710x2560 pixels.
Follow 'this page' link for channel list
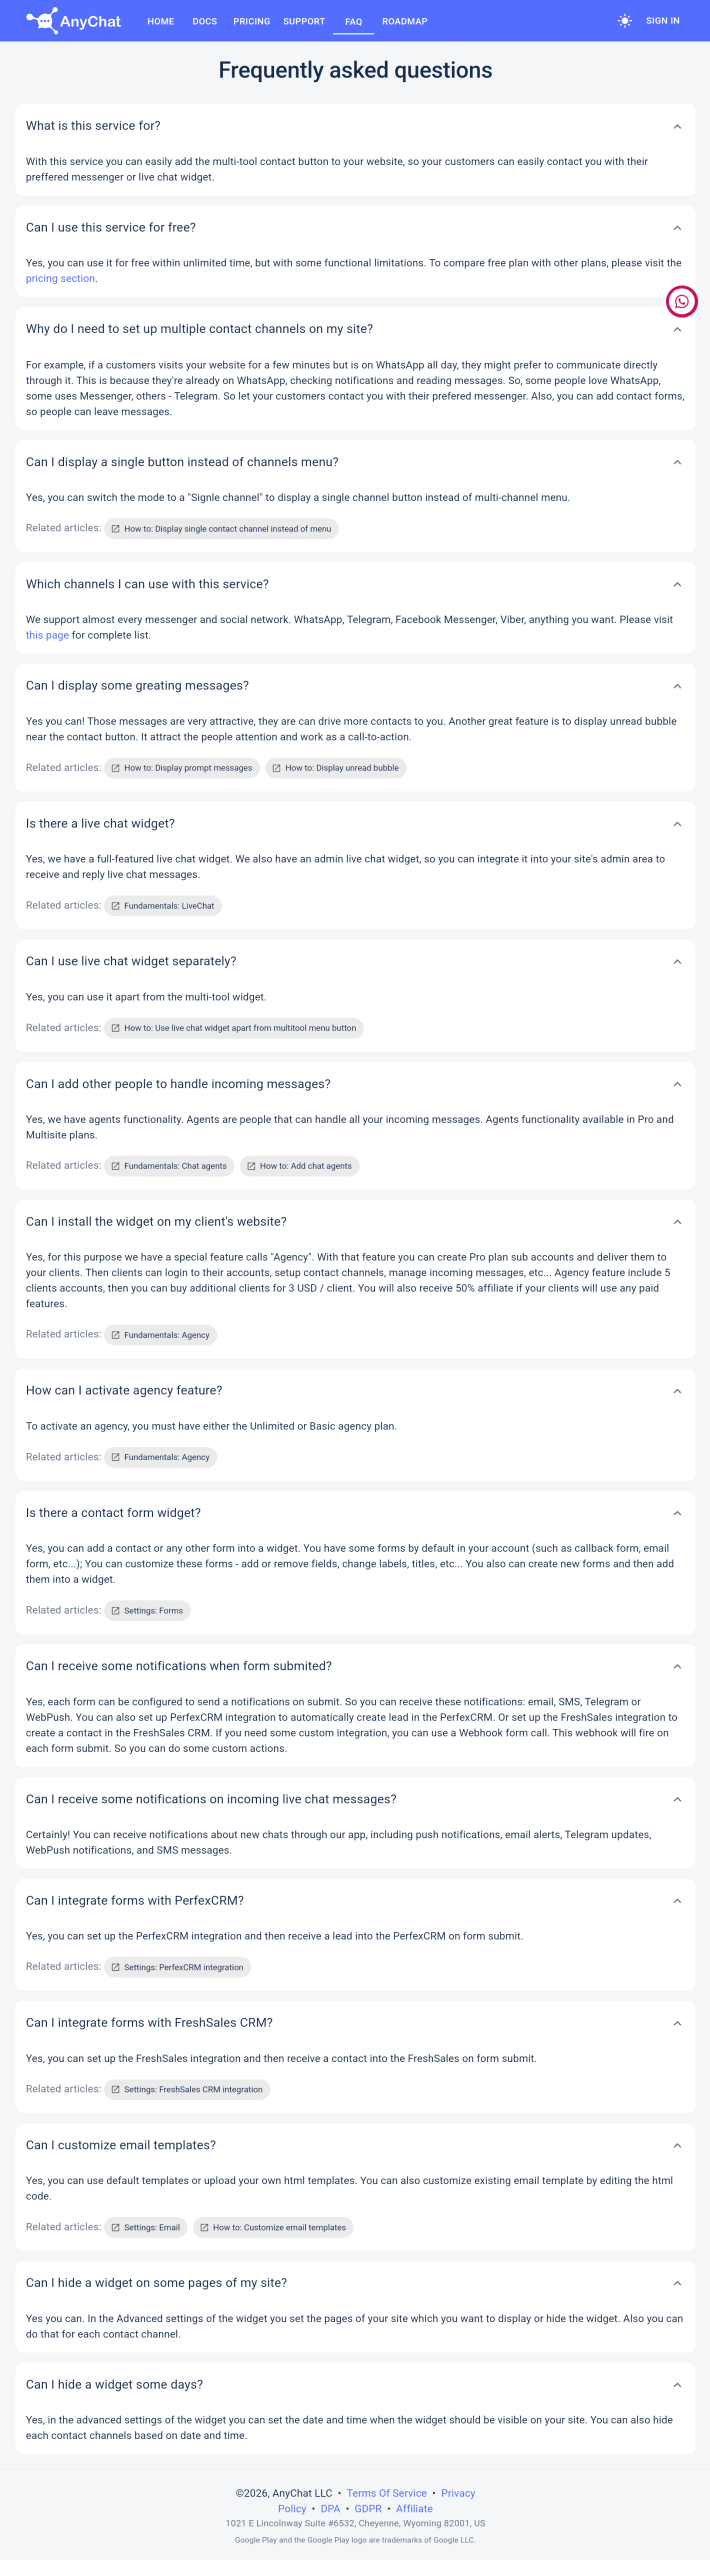(47, 636)
